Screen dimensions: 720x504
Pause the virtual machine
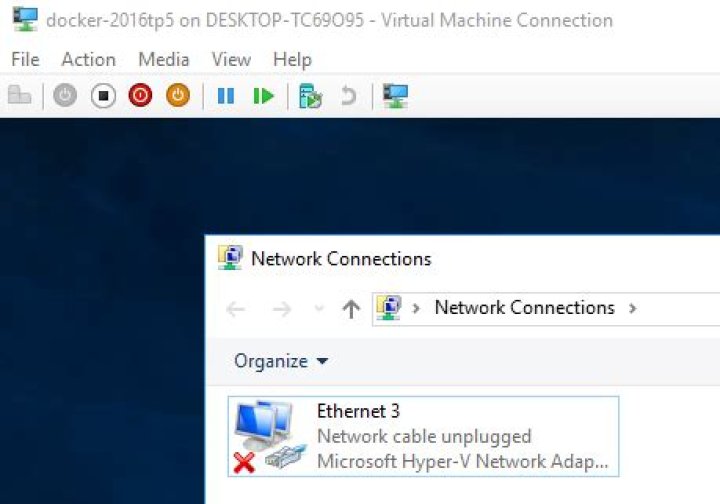pyautogui.click(x=225, y=96)
